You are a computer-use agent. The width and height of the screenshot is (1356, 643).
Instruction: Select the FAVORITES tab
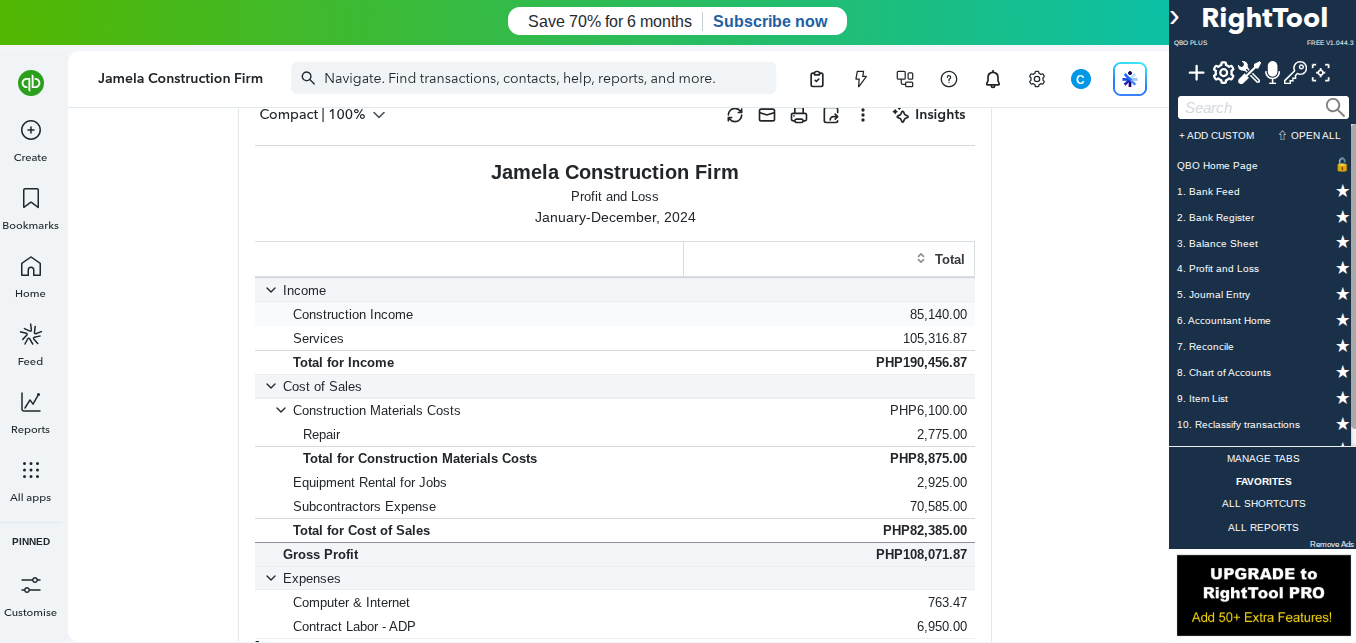tap(1263, 481)
